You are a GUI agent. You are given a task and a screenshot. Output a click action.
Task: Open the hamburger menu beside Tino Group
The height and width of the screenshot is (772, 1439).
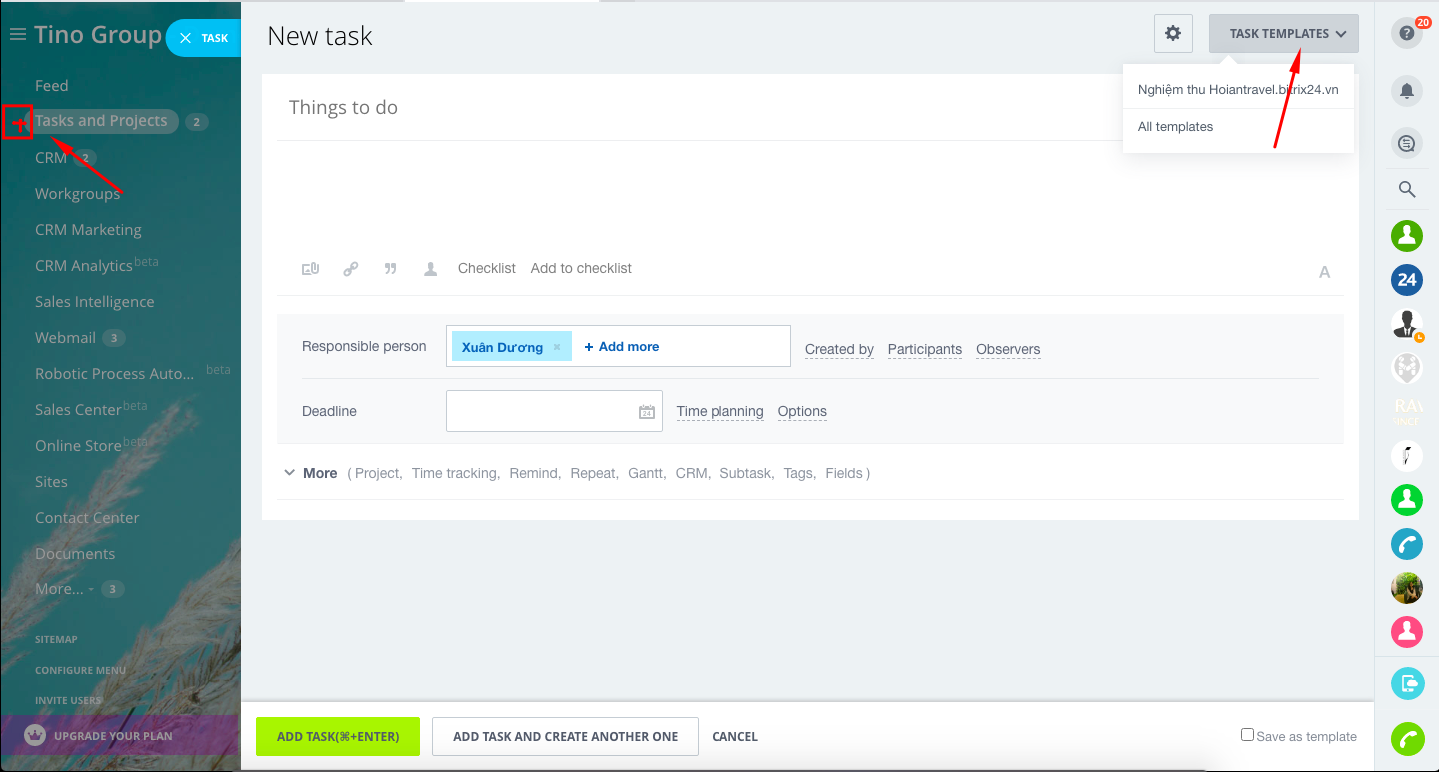pos(17,35)
